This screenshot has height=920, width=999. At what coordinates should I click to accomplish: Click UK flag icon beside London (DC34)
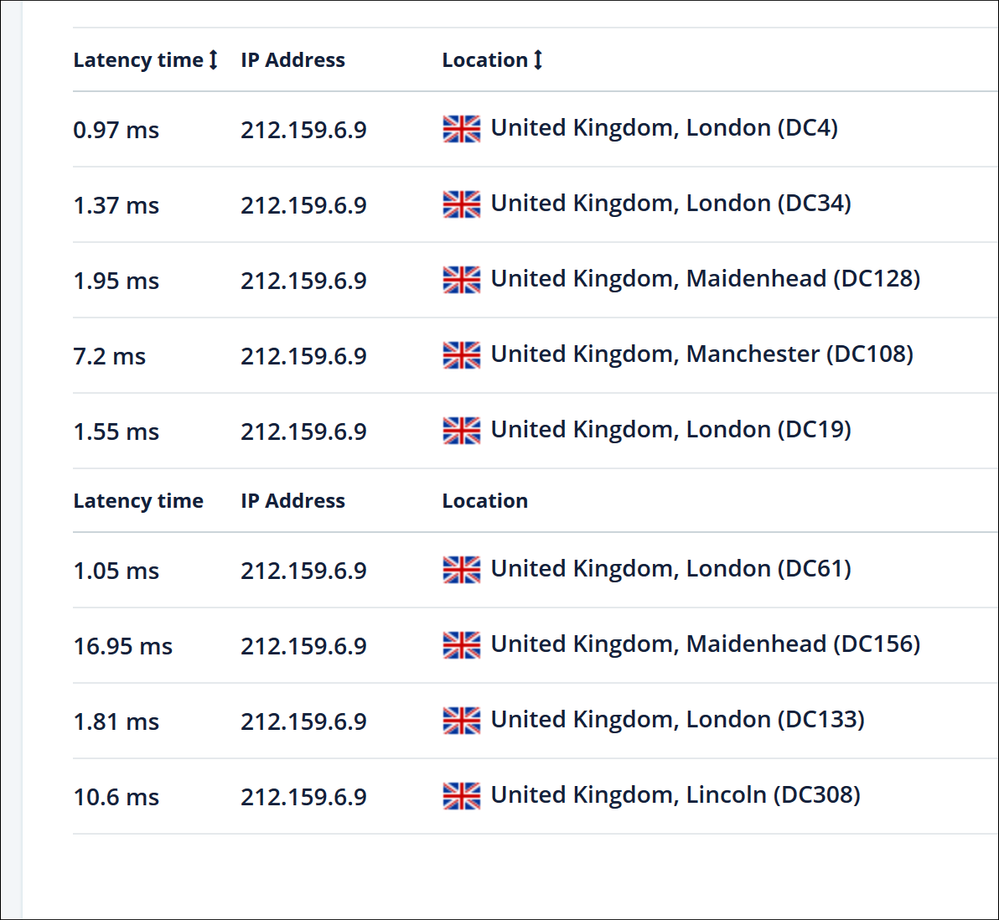[461, 204]
